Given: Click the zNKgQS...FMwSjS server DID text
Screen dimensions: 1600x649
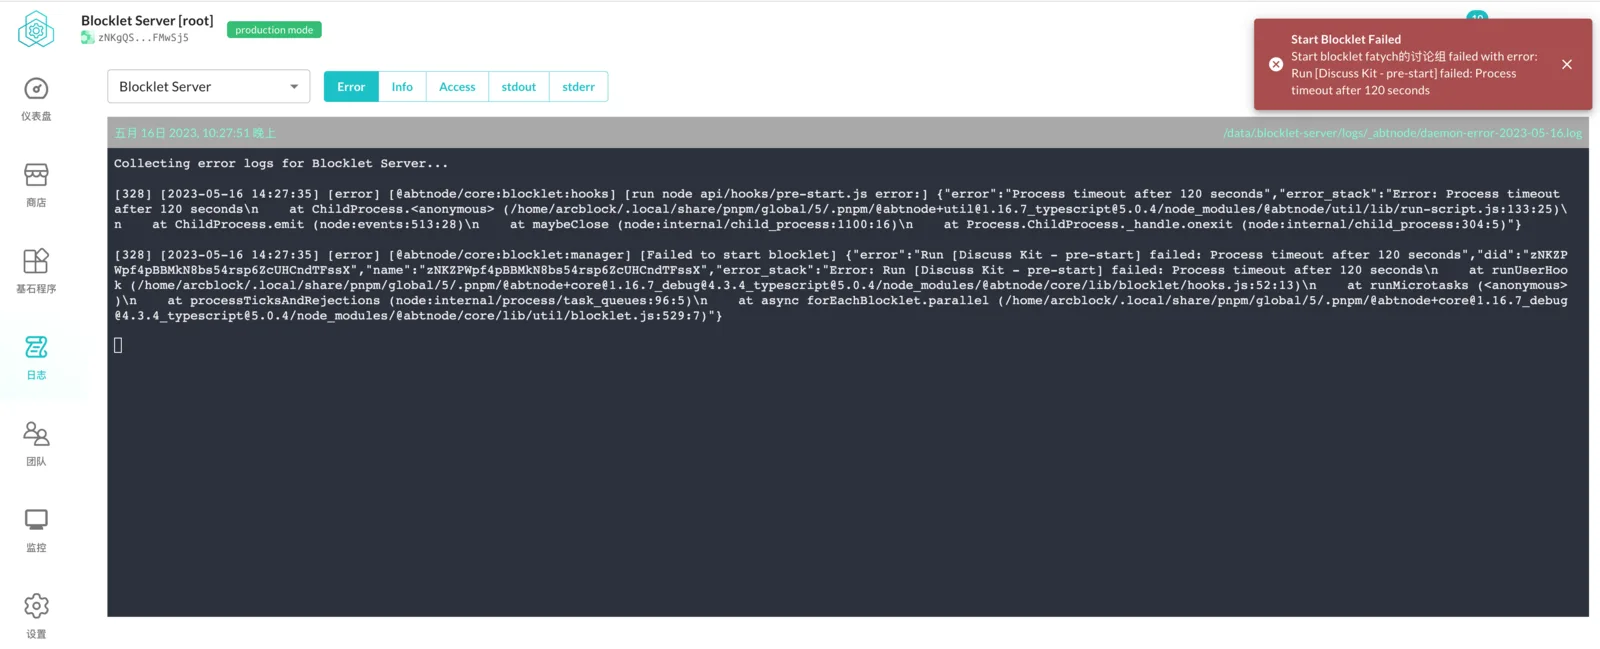Looking at the screenshot, I should pyautogui.click(x=143, y=38).
